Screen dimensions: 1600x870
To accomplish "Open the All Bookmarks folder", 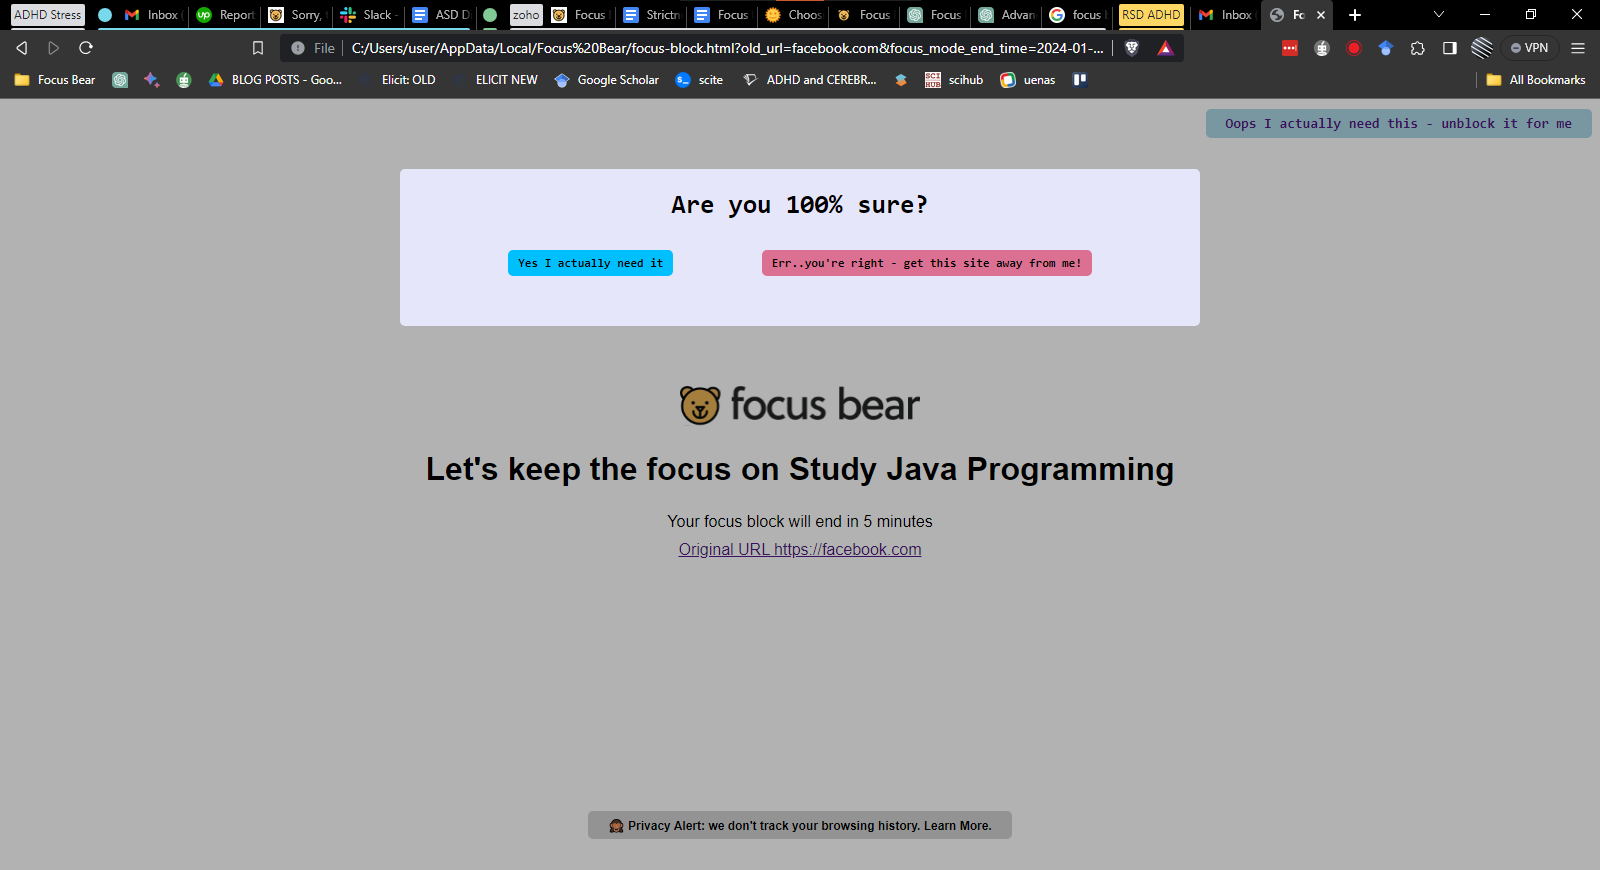I will 1536,80.
